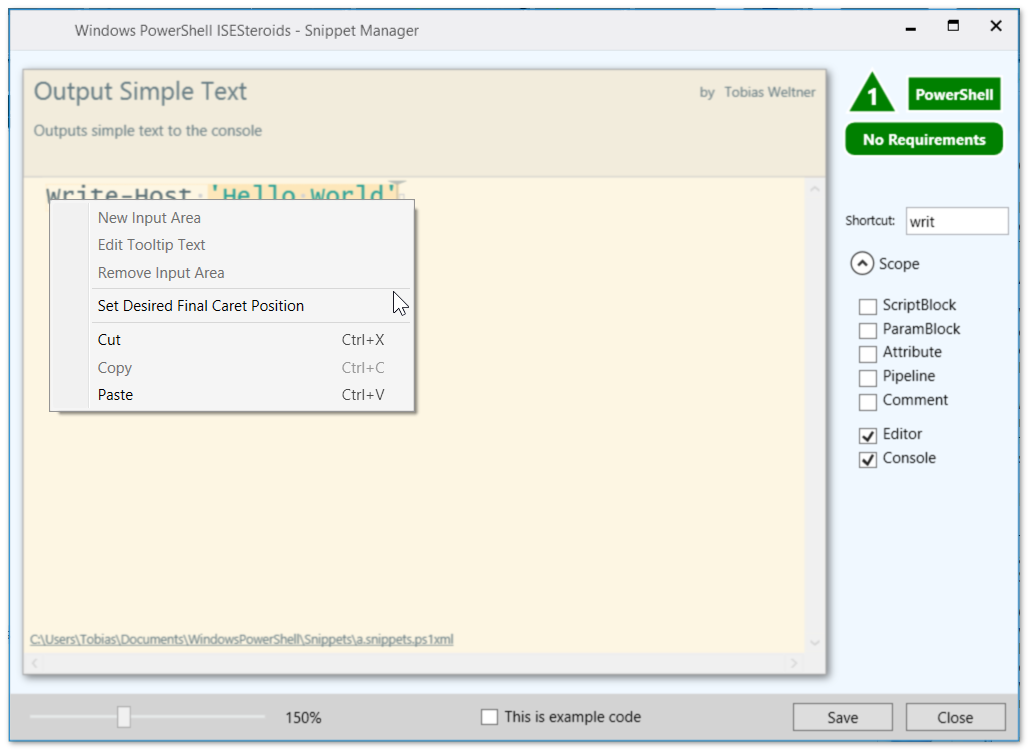Tick the Attribute scope checkbox
Screen dimensions: 1028x750
pyautogui.click(x=868, y=353)
